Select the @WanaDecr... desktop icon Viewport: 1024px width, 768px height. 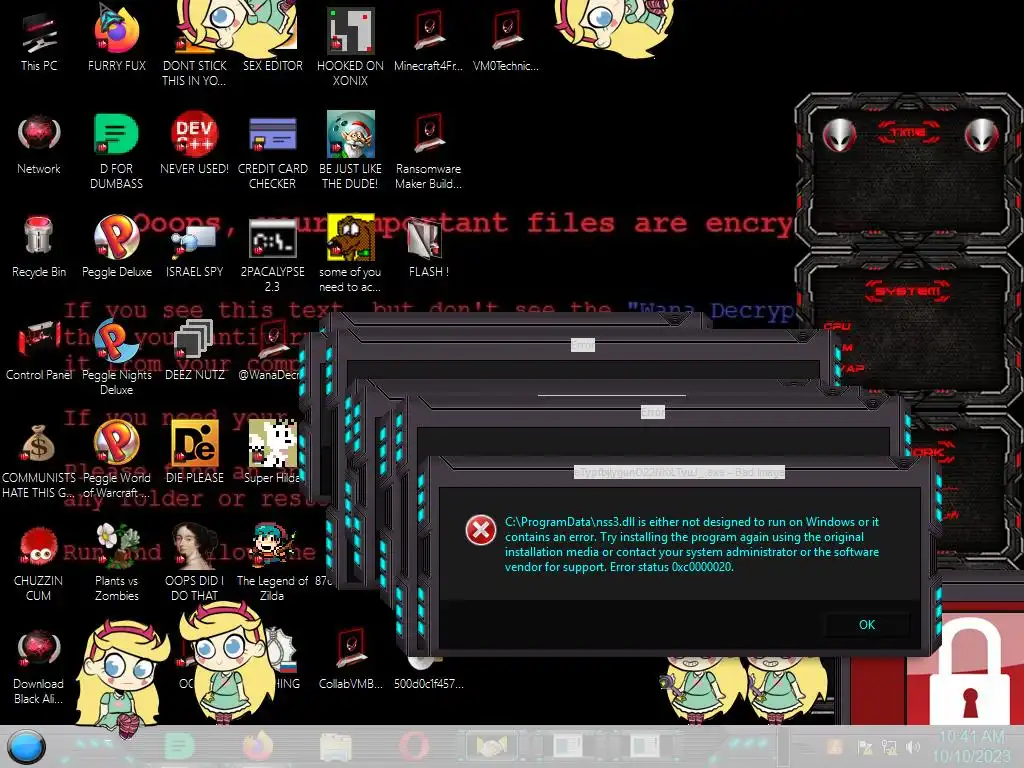(x=270, y=351)
